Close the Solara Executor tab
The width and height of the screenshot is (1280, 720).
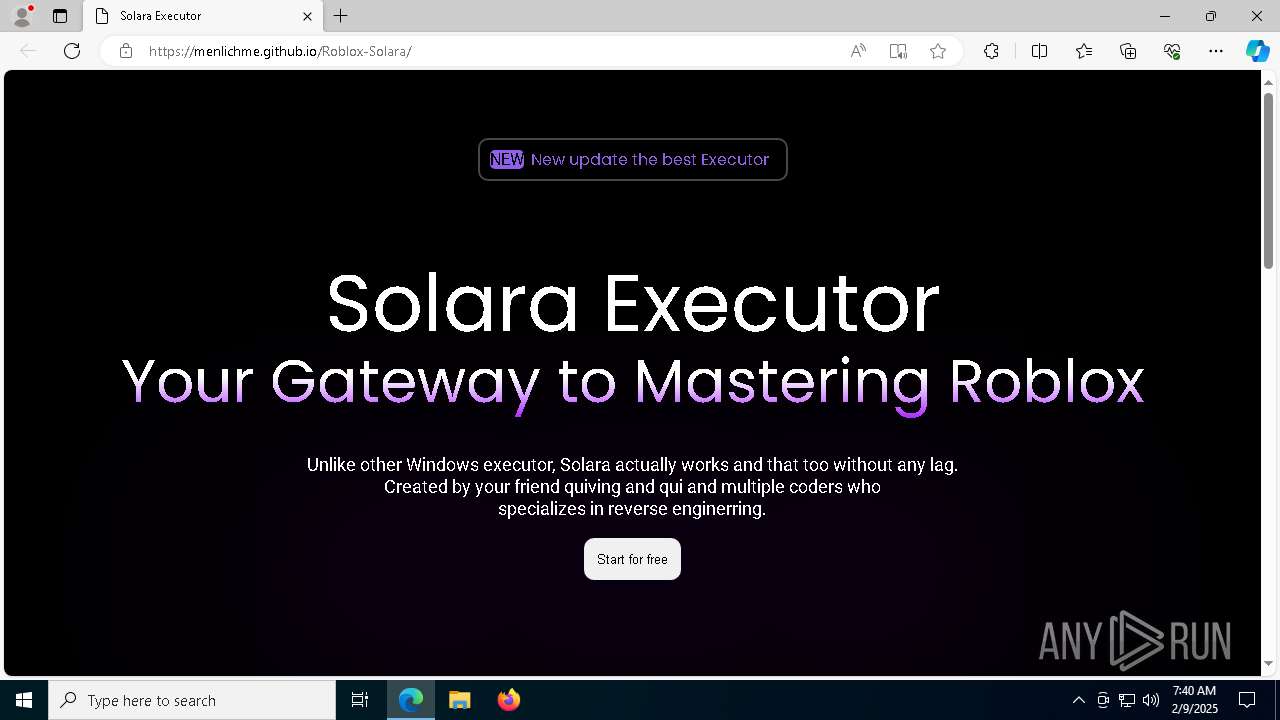tap(307, 16)
